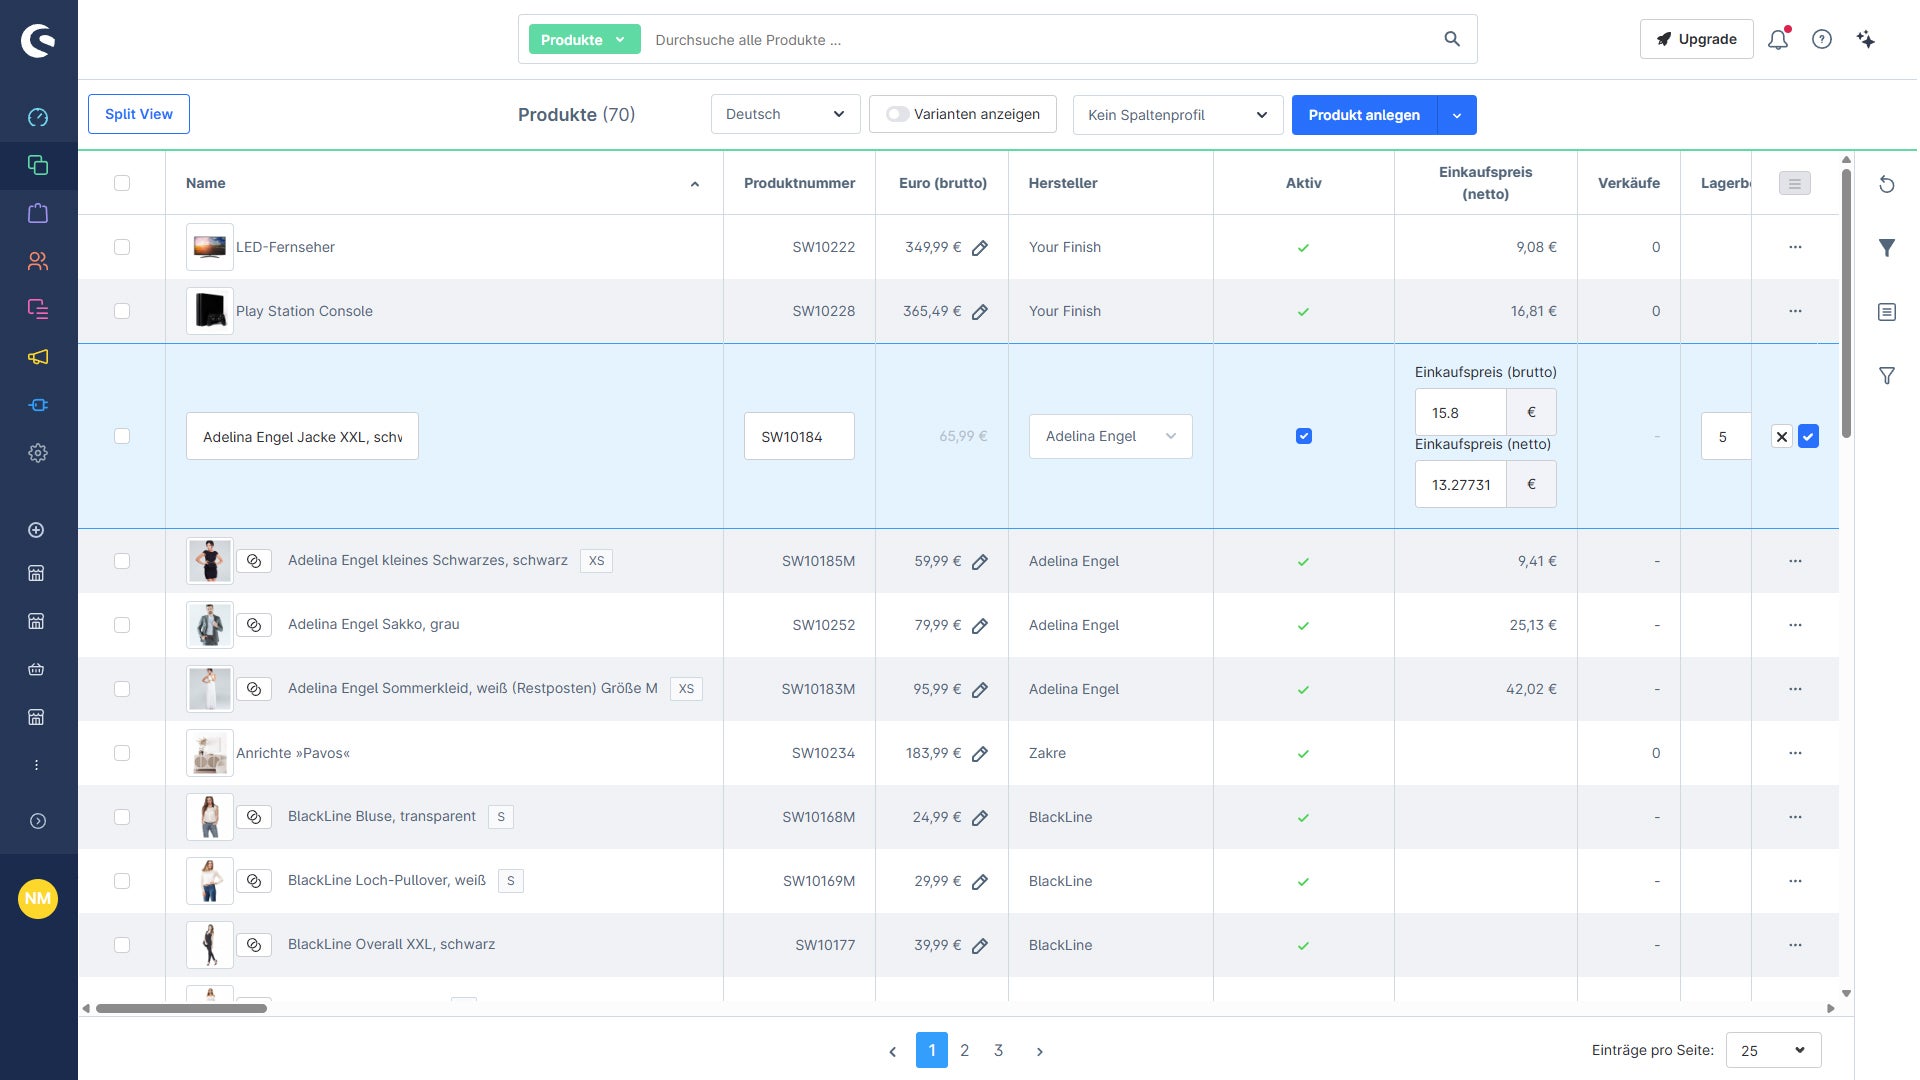The image size is (1920, 1080).
Task: Open the Dashboard icon in sidebar
Action: 38,117
